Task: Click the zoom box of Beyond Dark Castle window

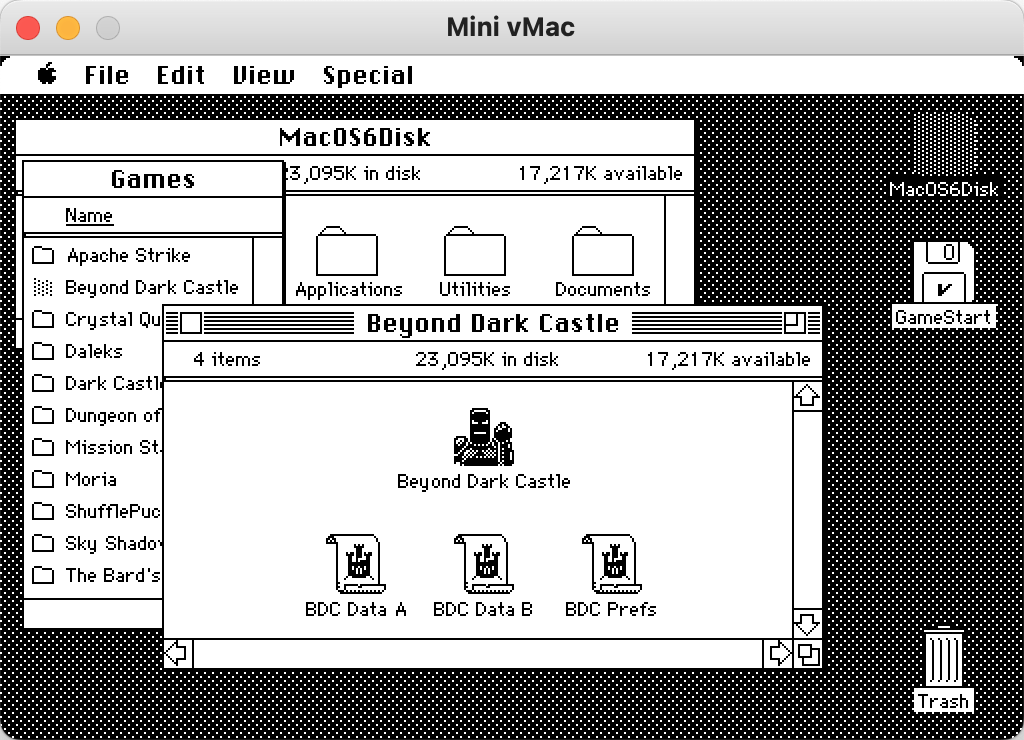Action: click(x=795, y=323)
